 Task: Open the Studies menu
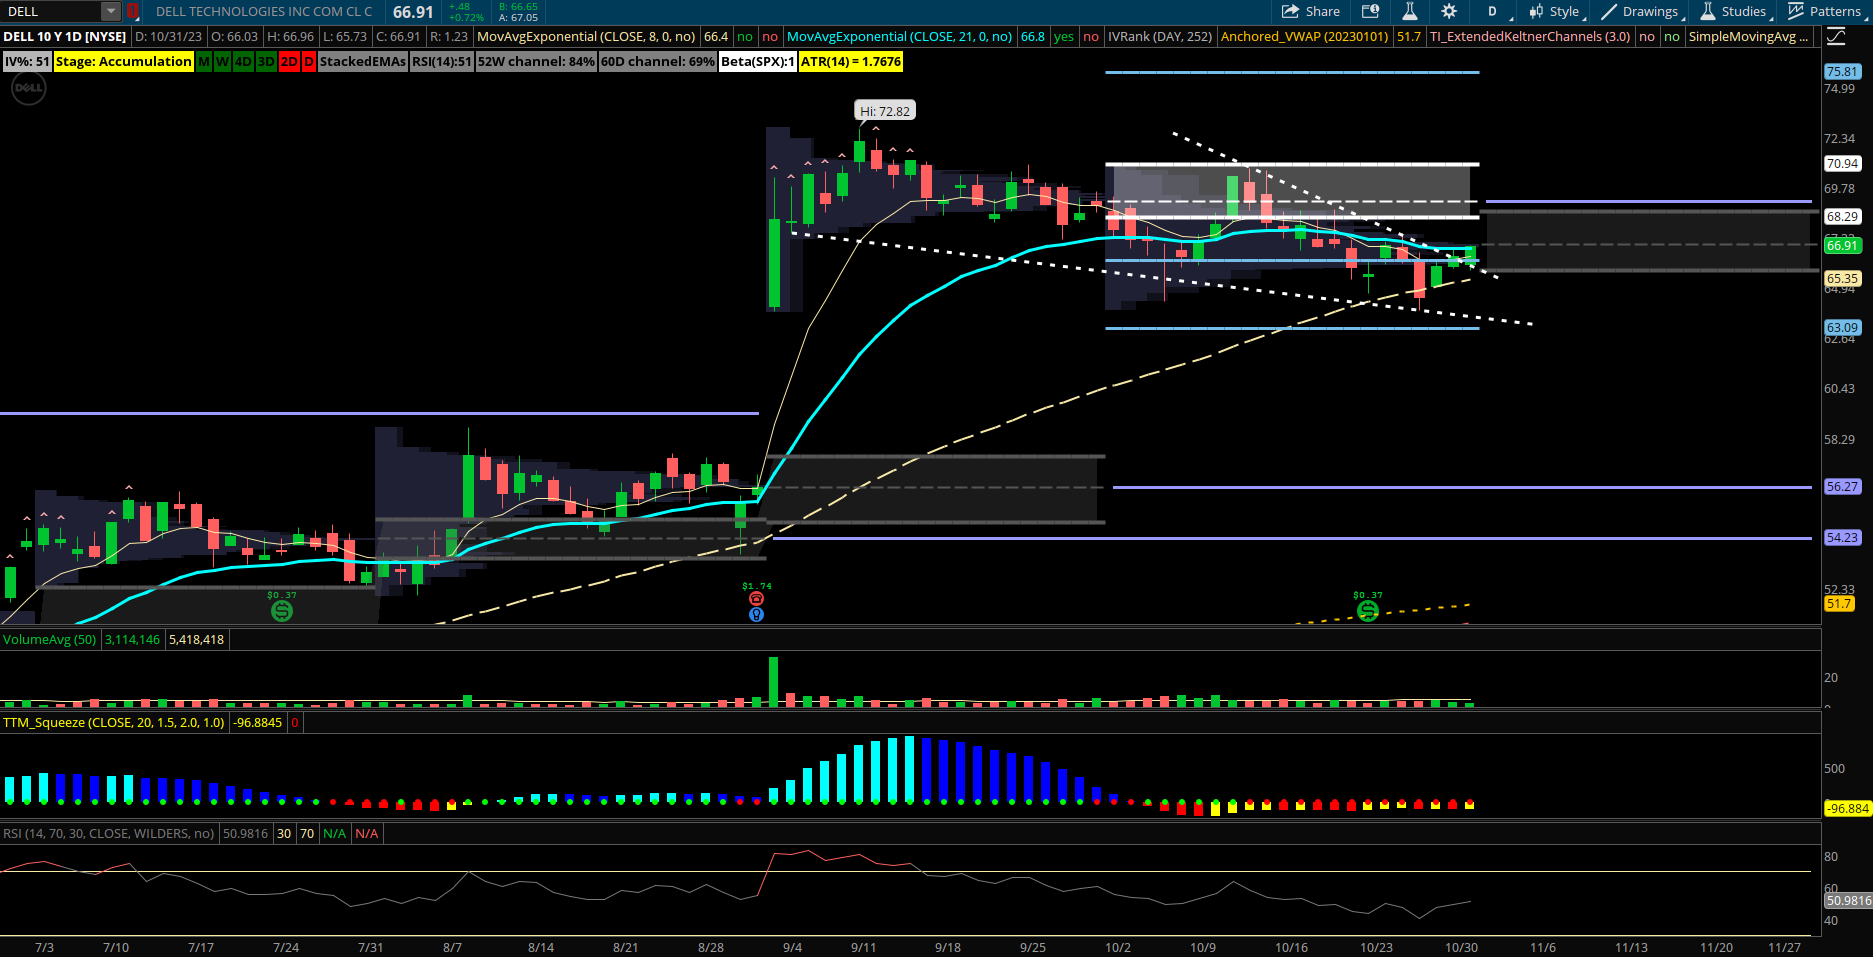click(x=1736, y=12)
